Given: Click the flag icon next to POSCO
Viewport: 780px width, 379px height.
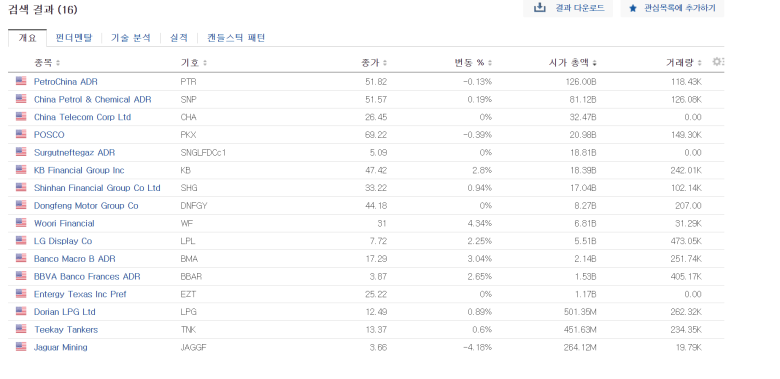Looking at the screenshot, I should point(21,134).
